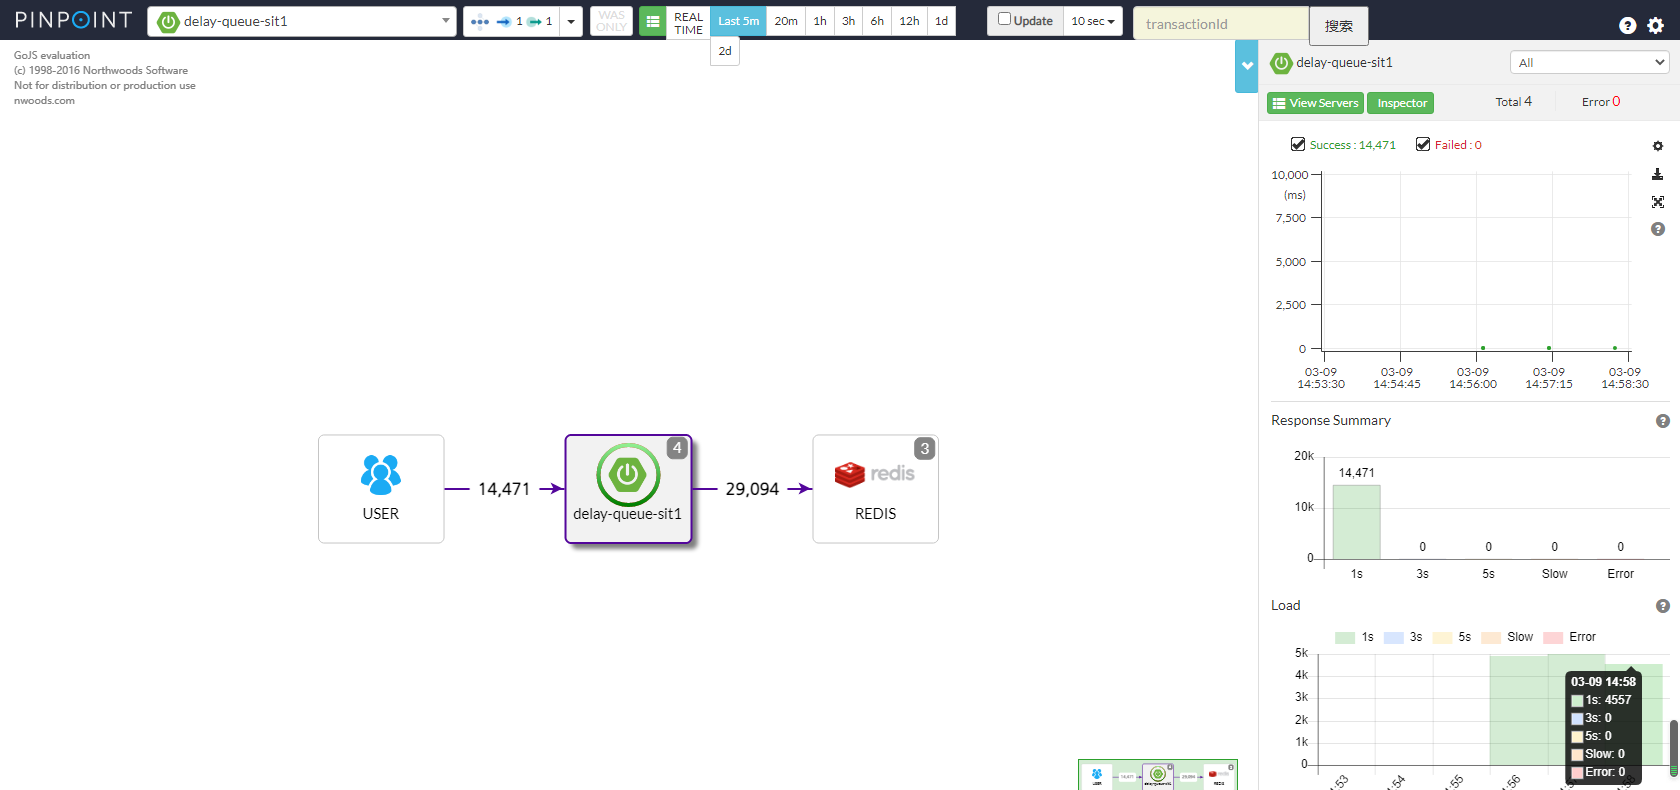Viewport: 1680px width, 790px height.
Task: Select Last 5m time range
Action: (x=739, y=21)
